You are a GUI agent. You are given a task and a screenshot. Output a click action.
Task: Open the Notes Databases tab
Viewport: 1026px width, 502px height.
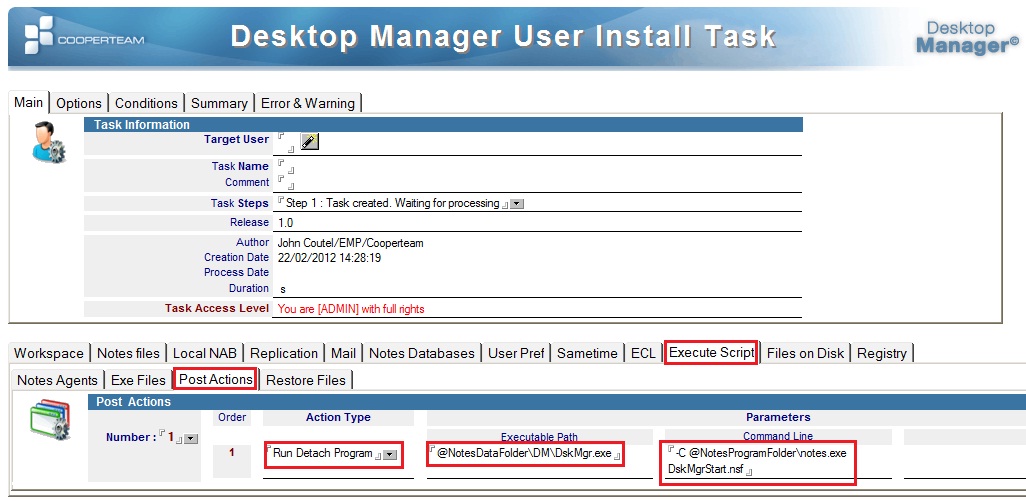pyautogui.click(x=422, y=353)
